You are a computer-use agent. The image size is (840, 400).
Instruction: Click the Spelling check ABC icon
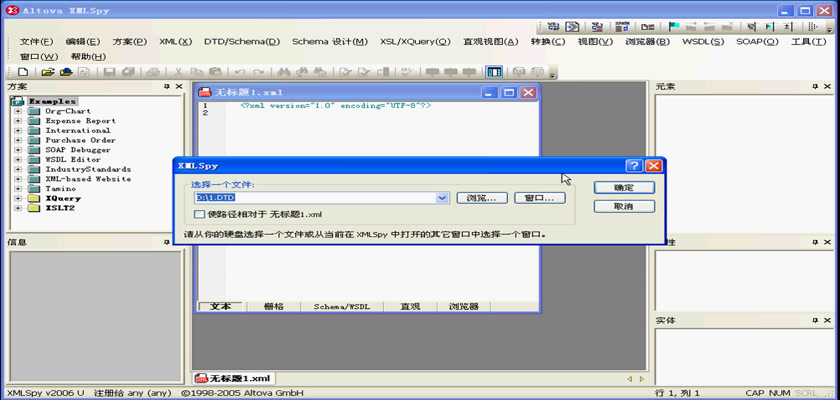408,72
